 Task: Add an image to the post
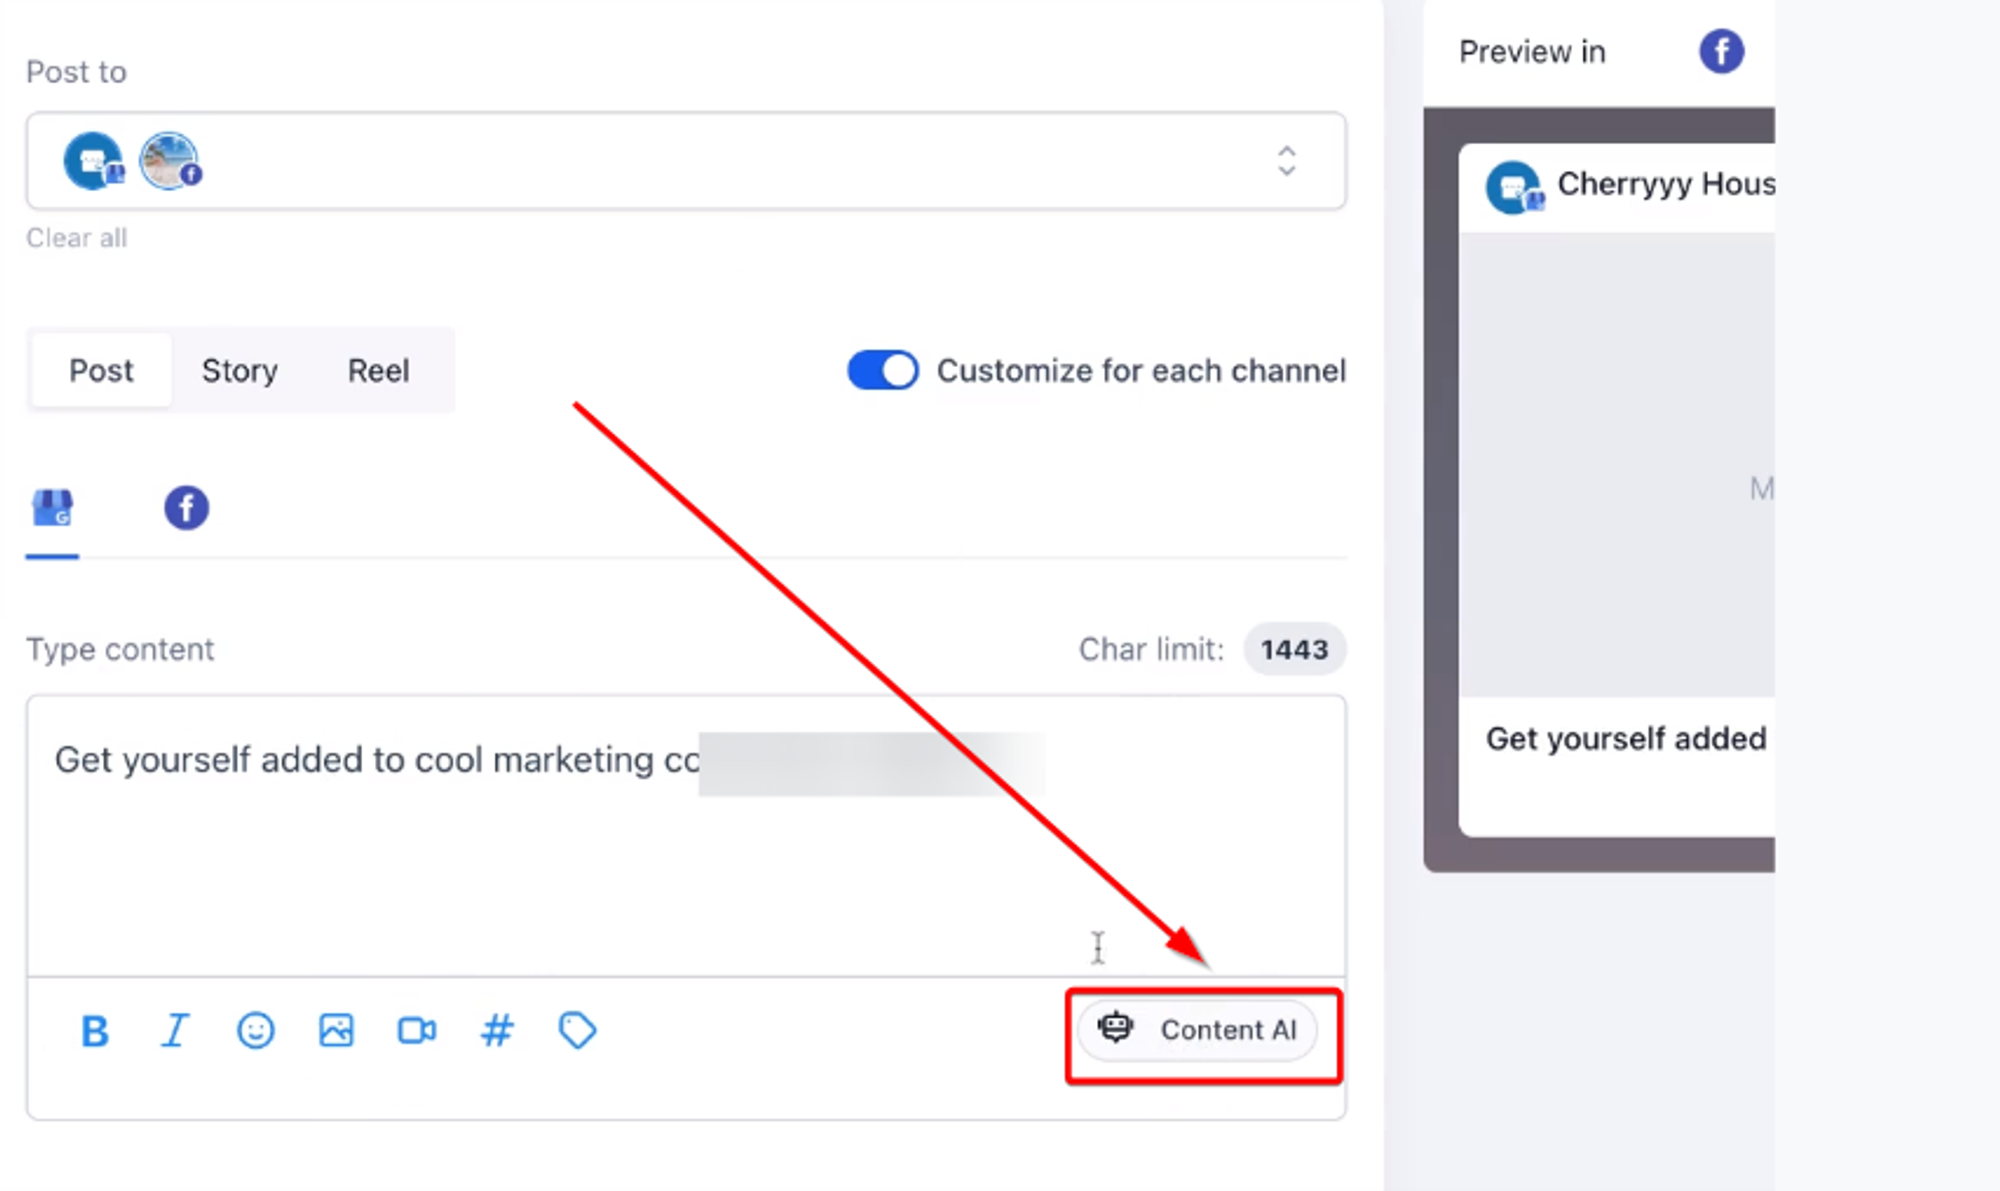336,1030
